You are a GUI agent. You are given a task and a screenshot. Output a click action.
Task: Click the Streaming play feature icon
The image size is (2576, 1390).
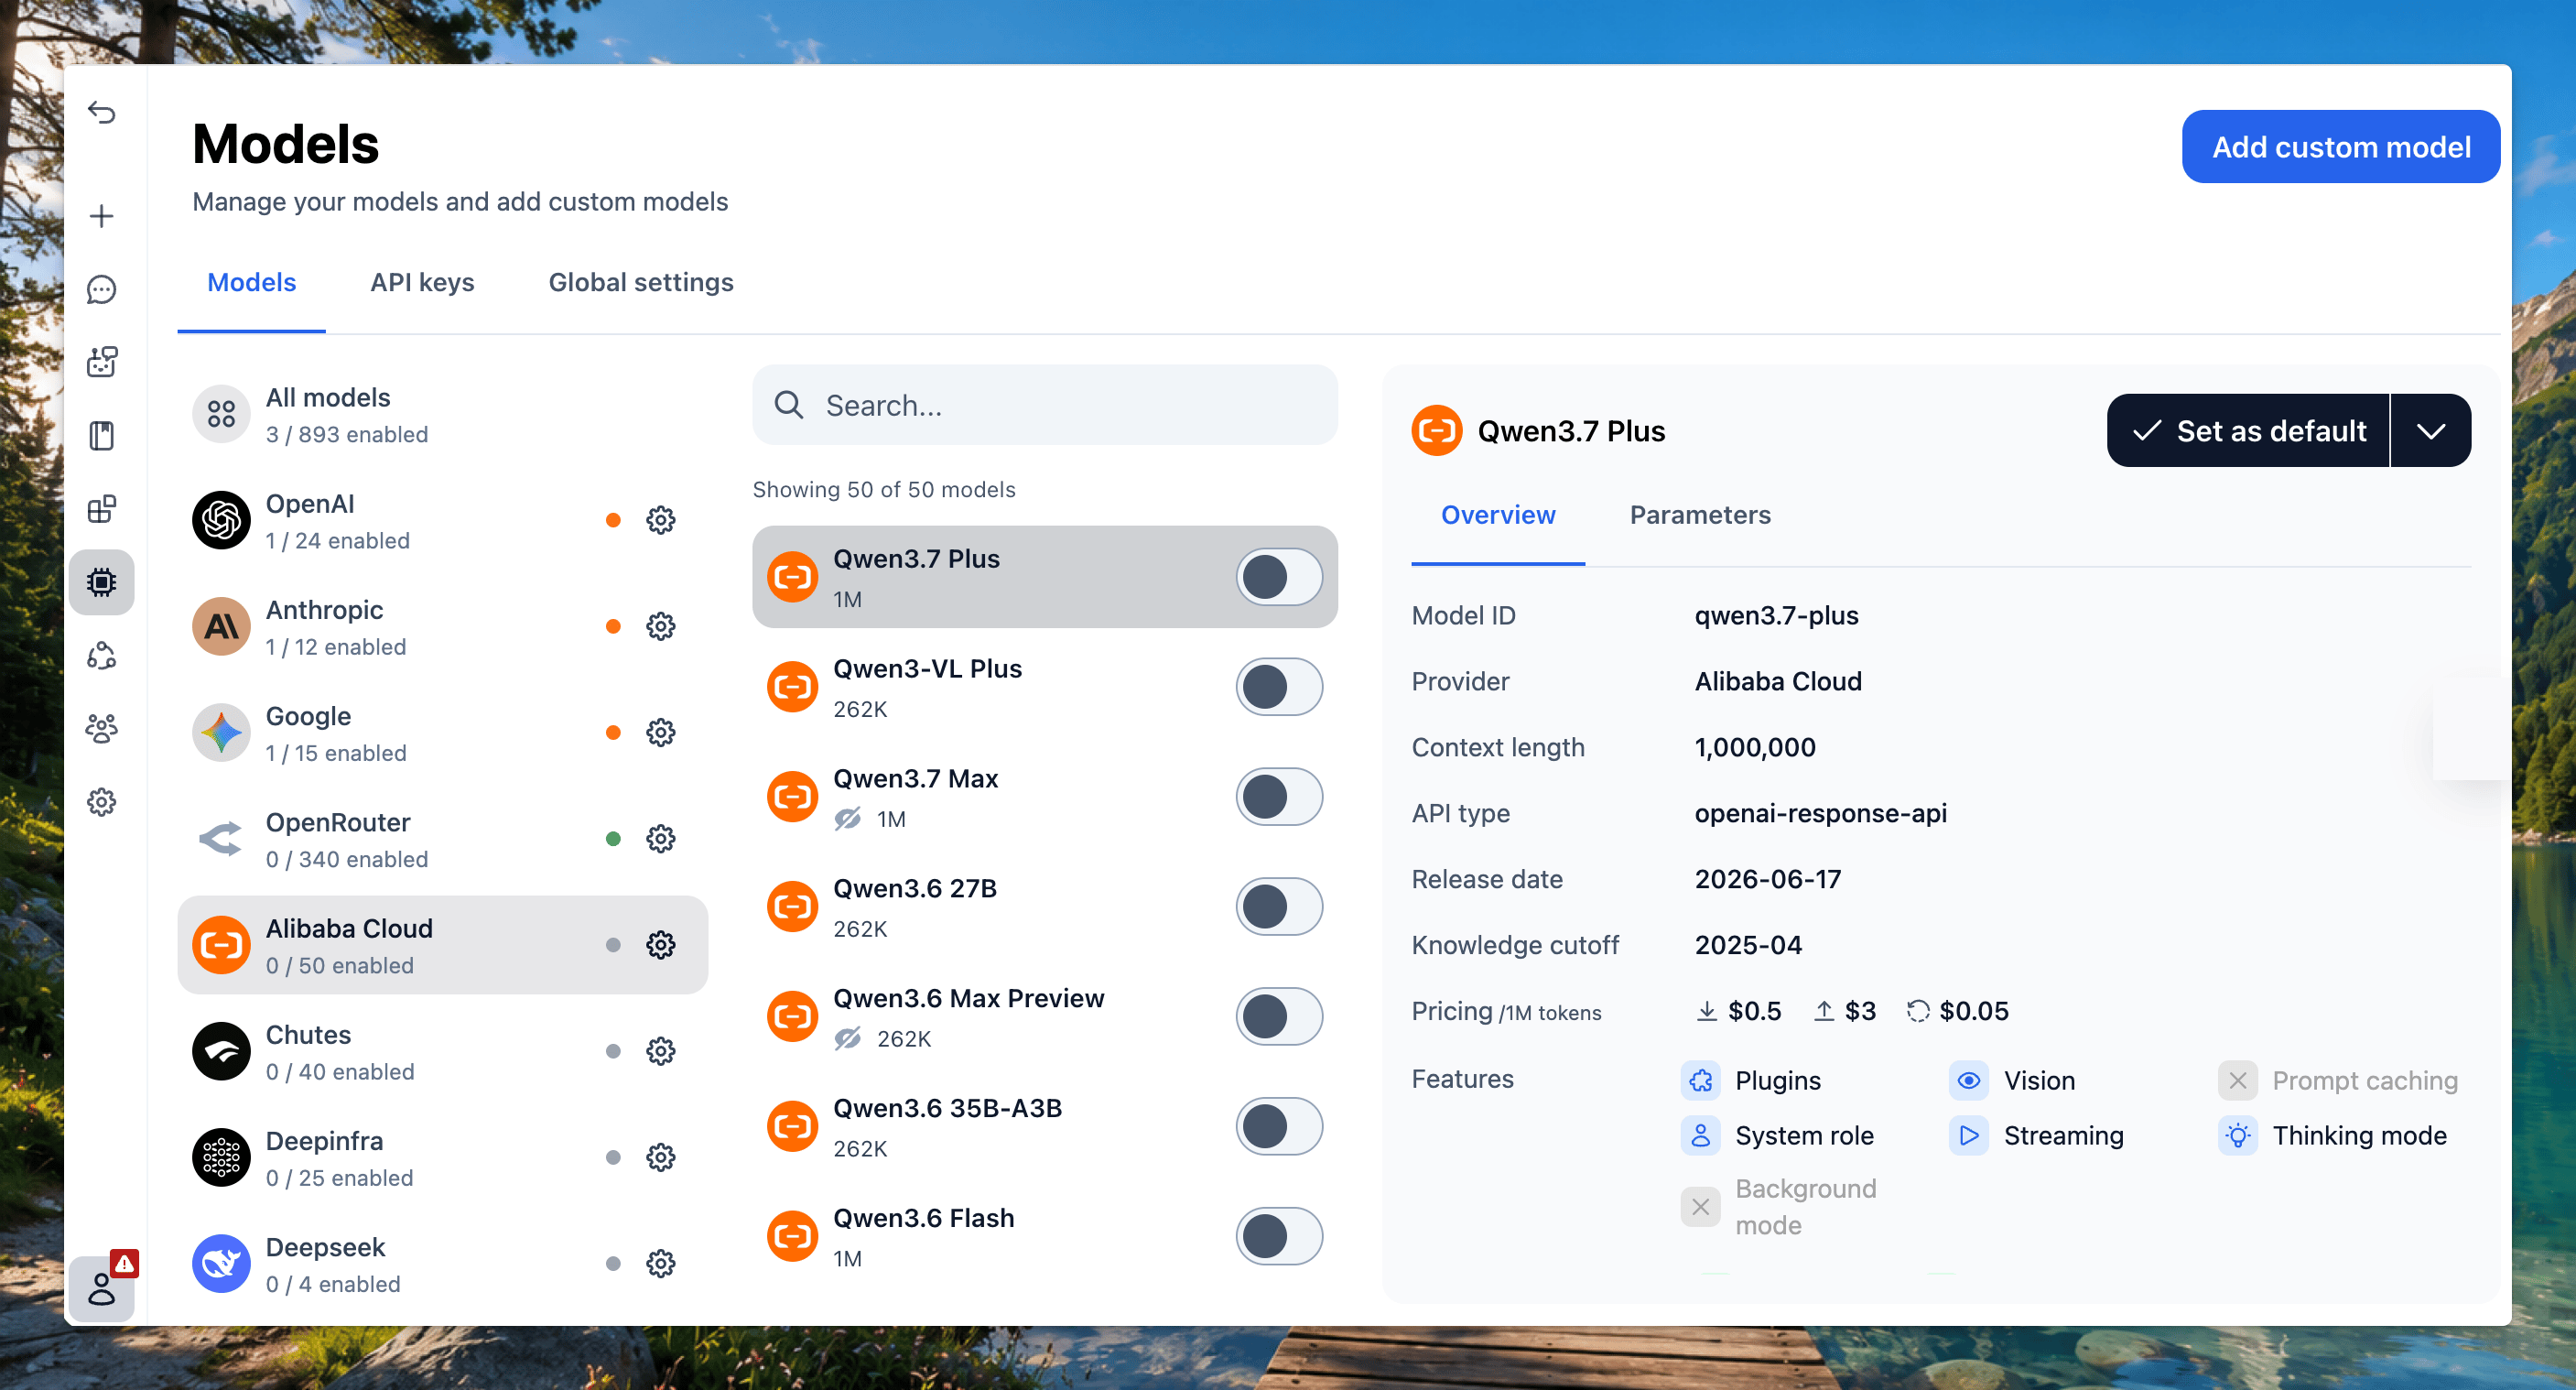1968,1135
